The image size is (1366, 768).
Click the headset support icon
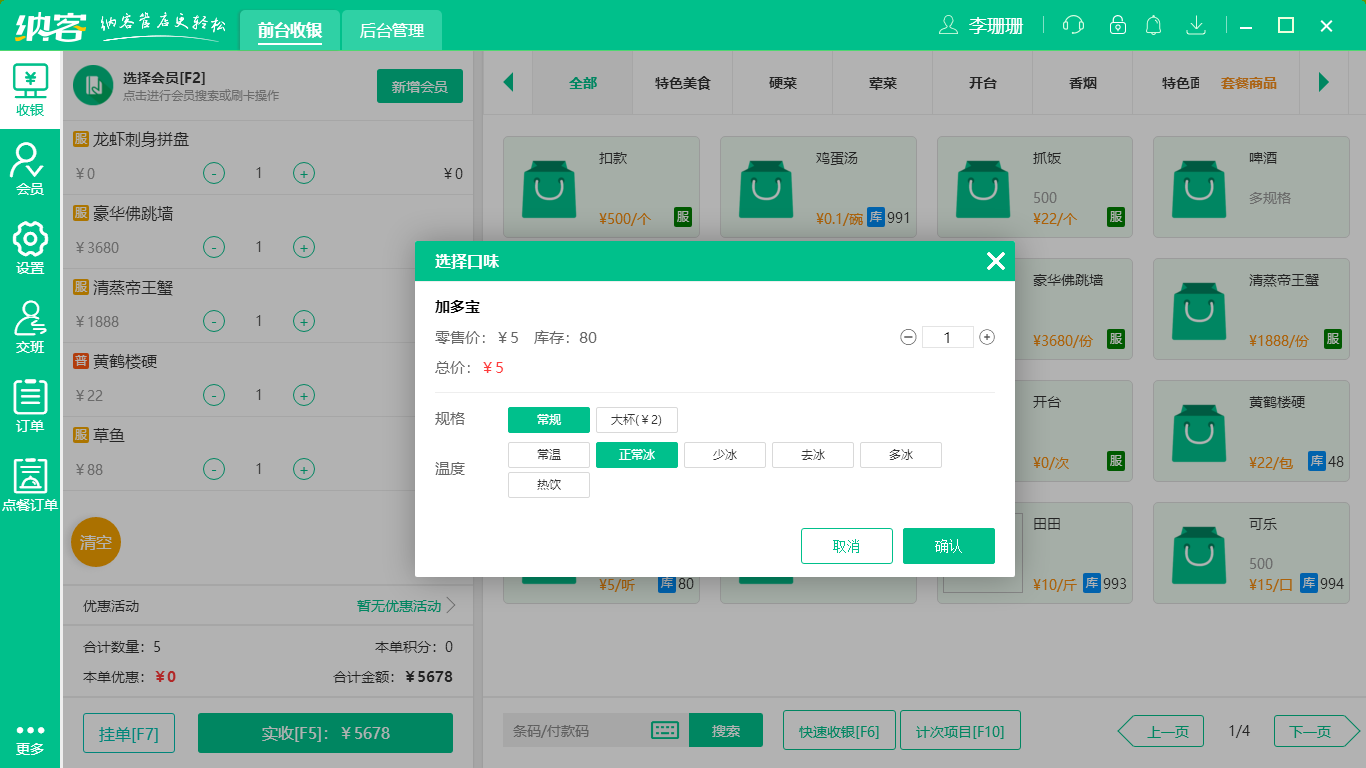(1072, 24)
